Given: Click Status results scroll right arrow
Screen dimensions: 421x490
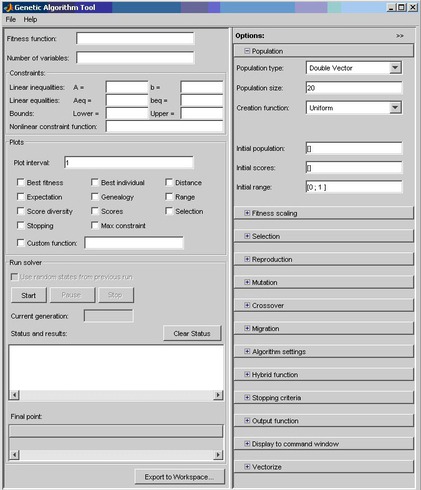Looking at the screenshot, I should tap(218, 395).
